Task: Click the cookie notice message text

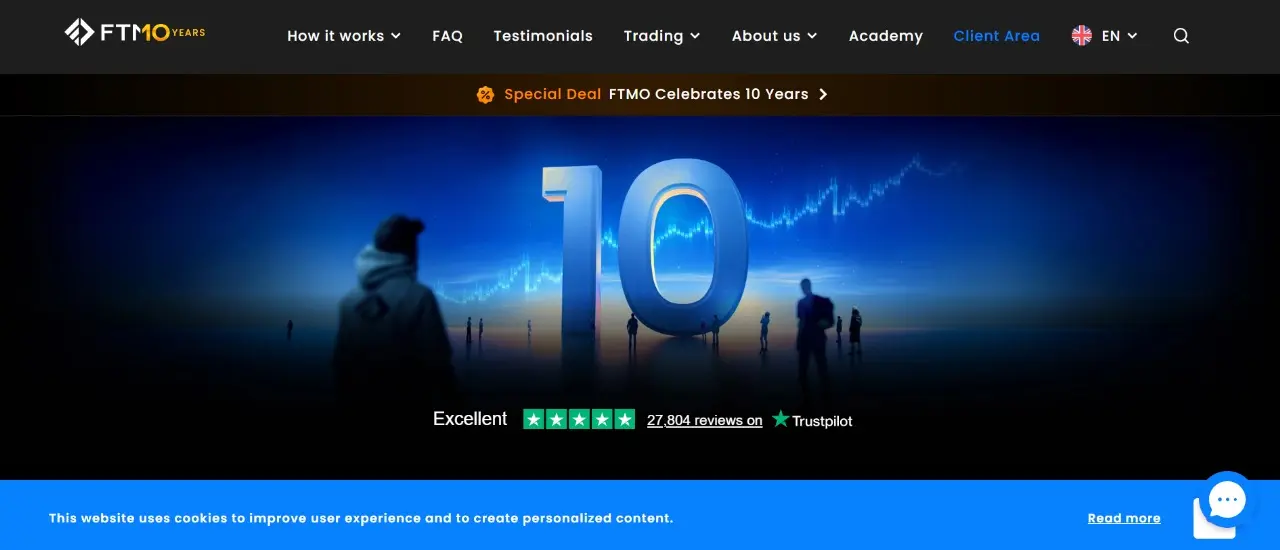Action: [x=361, y=518]
